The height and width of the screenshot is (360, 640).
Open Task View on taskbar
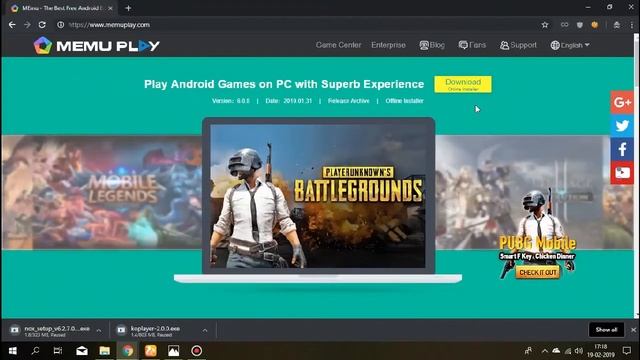[x=58, y=351]
